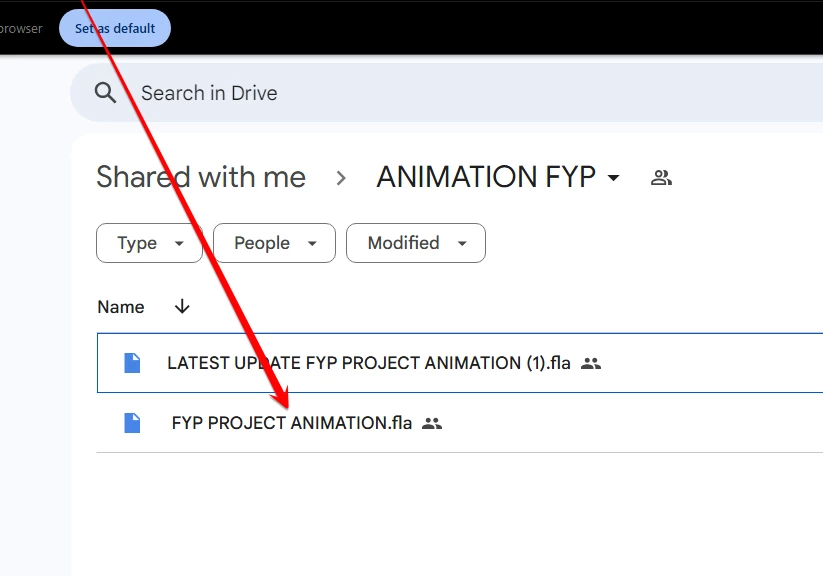This screenshot has height=576, width=823.
Task: Open the People filter dropdown
Action: tap(275, 243)
